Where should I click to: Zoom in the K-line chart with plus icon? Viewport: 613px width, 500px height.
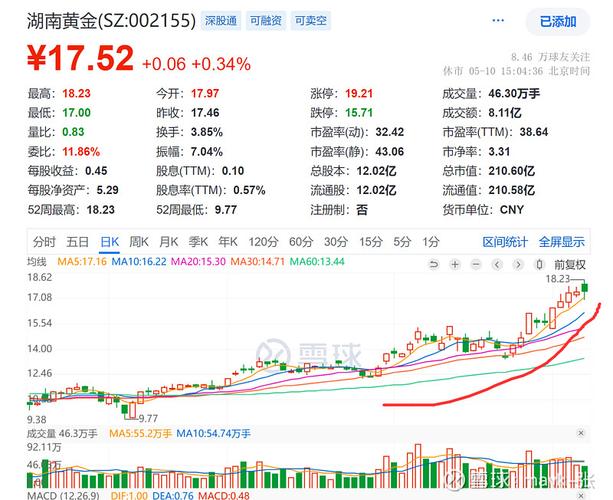coord(455,265)
